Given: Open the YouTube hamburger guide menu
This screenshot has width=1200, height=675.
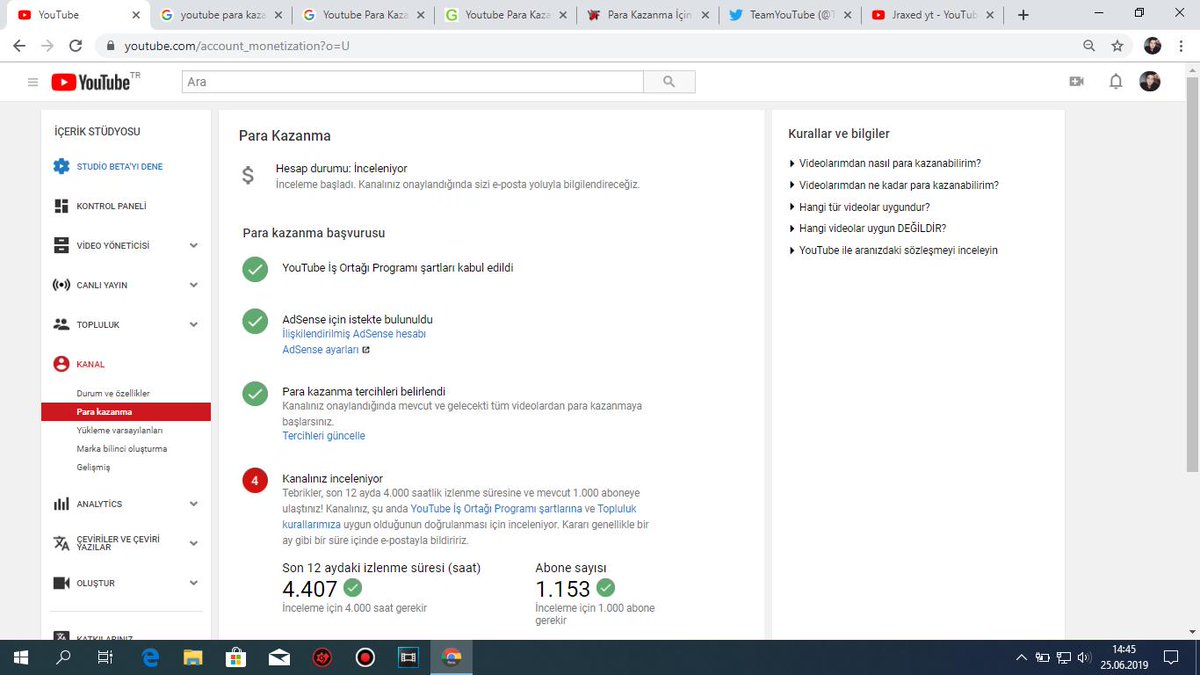Looking at the screenshot, I should tap(33, 82).
